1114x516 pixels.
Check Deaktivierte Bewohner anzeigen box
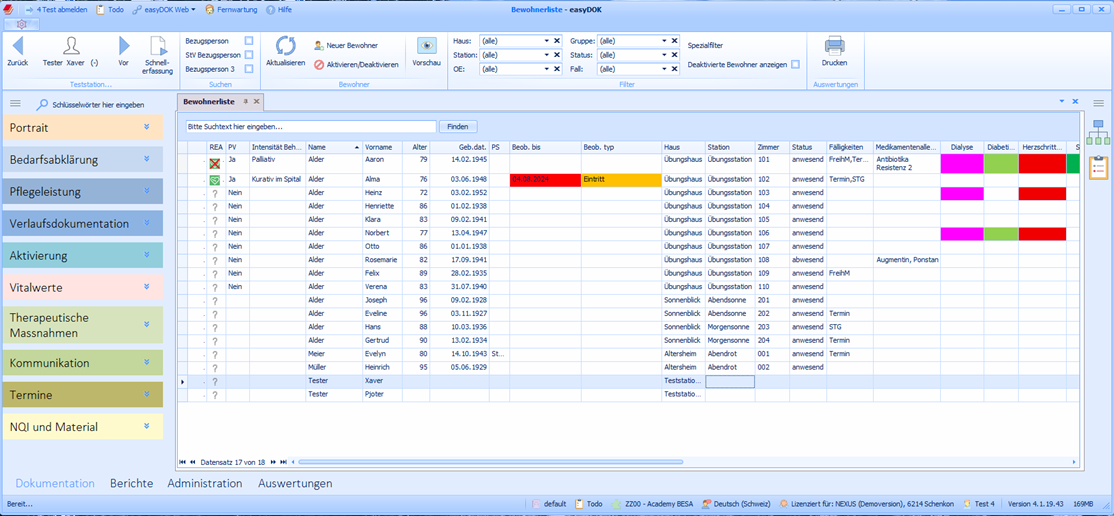(x=795, y=64)
